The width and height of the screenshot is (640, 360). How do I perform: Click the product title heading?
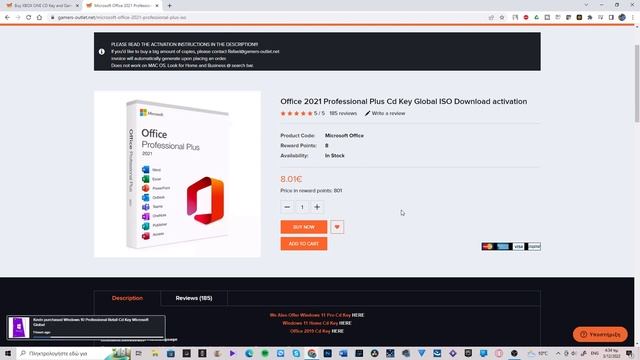click(x=404, y=101)
